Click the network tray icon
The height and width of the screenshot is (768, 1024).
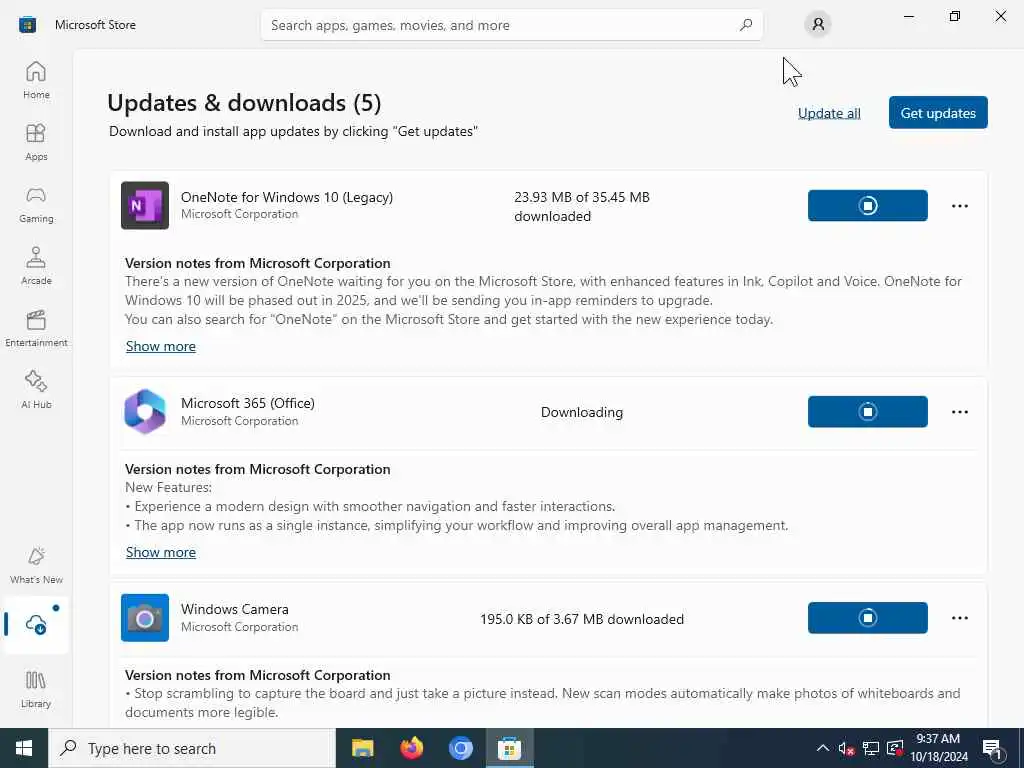(871, 748)
